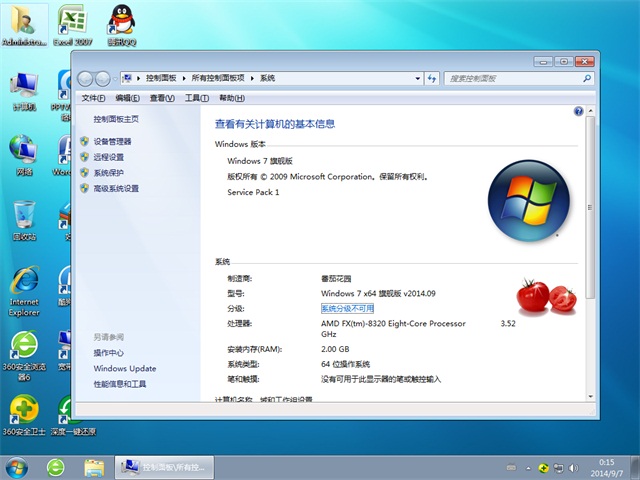Open the 文件(F) menu

pyautogui.click(x=93, y=98)
